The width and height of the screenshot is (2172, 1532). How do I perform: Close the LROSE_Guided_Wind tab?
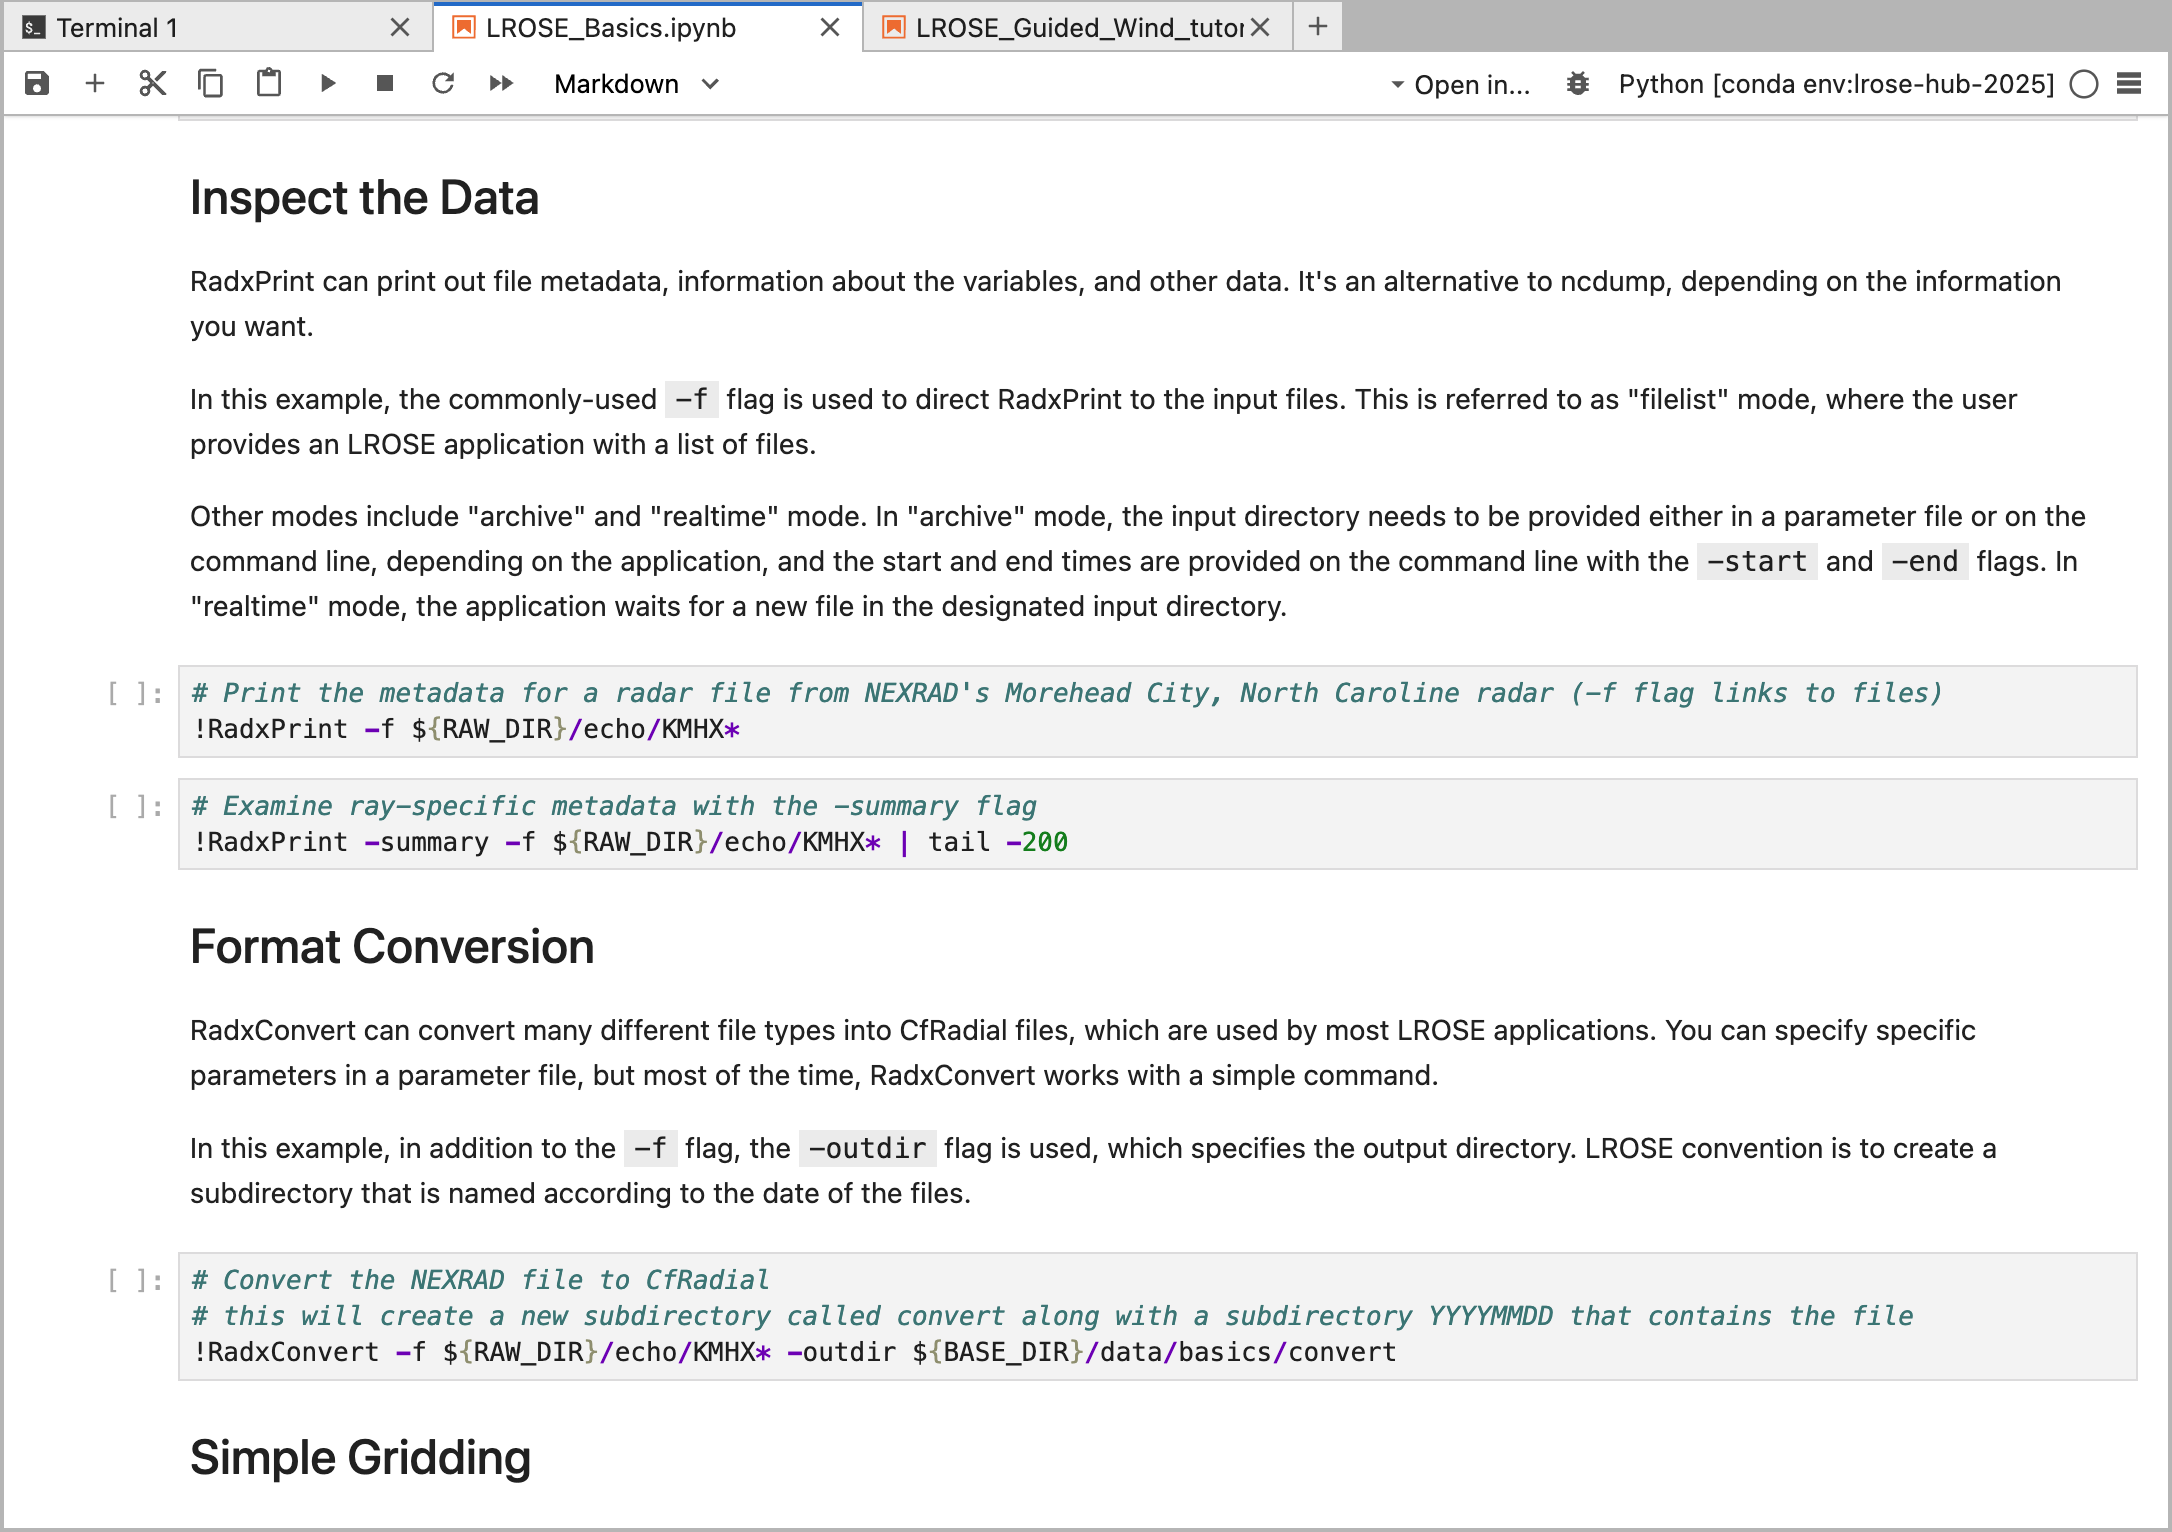[x=1261, y=28]
